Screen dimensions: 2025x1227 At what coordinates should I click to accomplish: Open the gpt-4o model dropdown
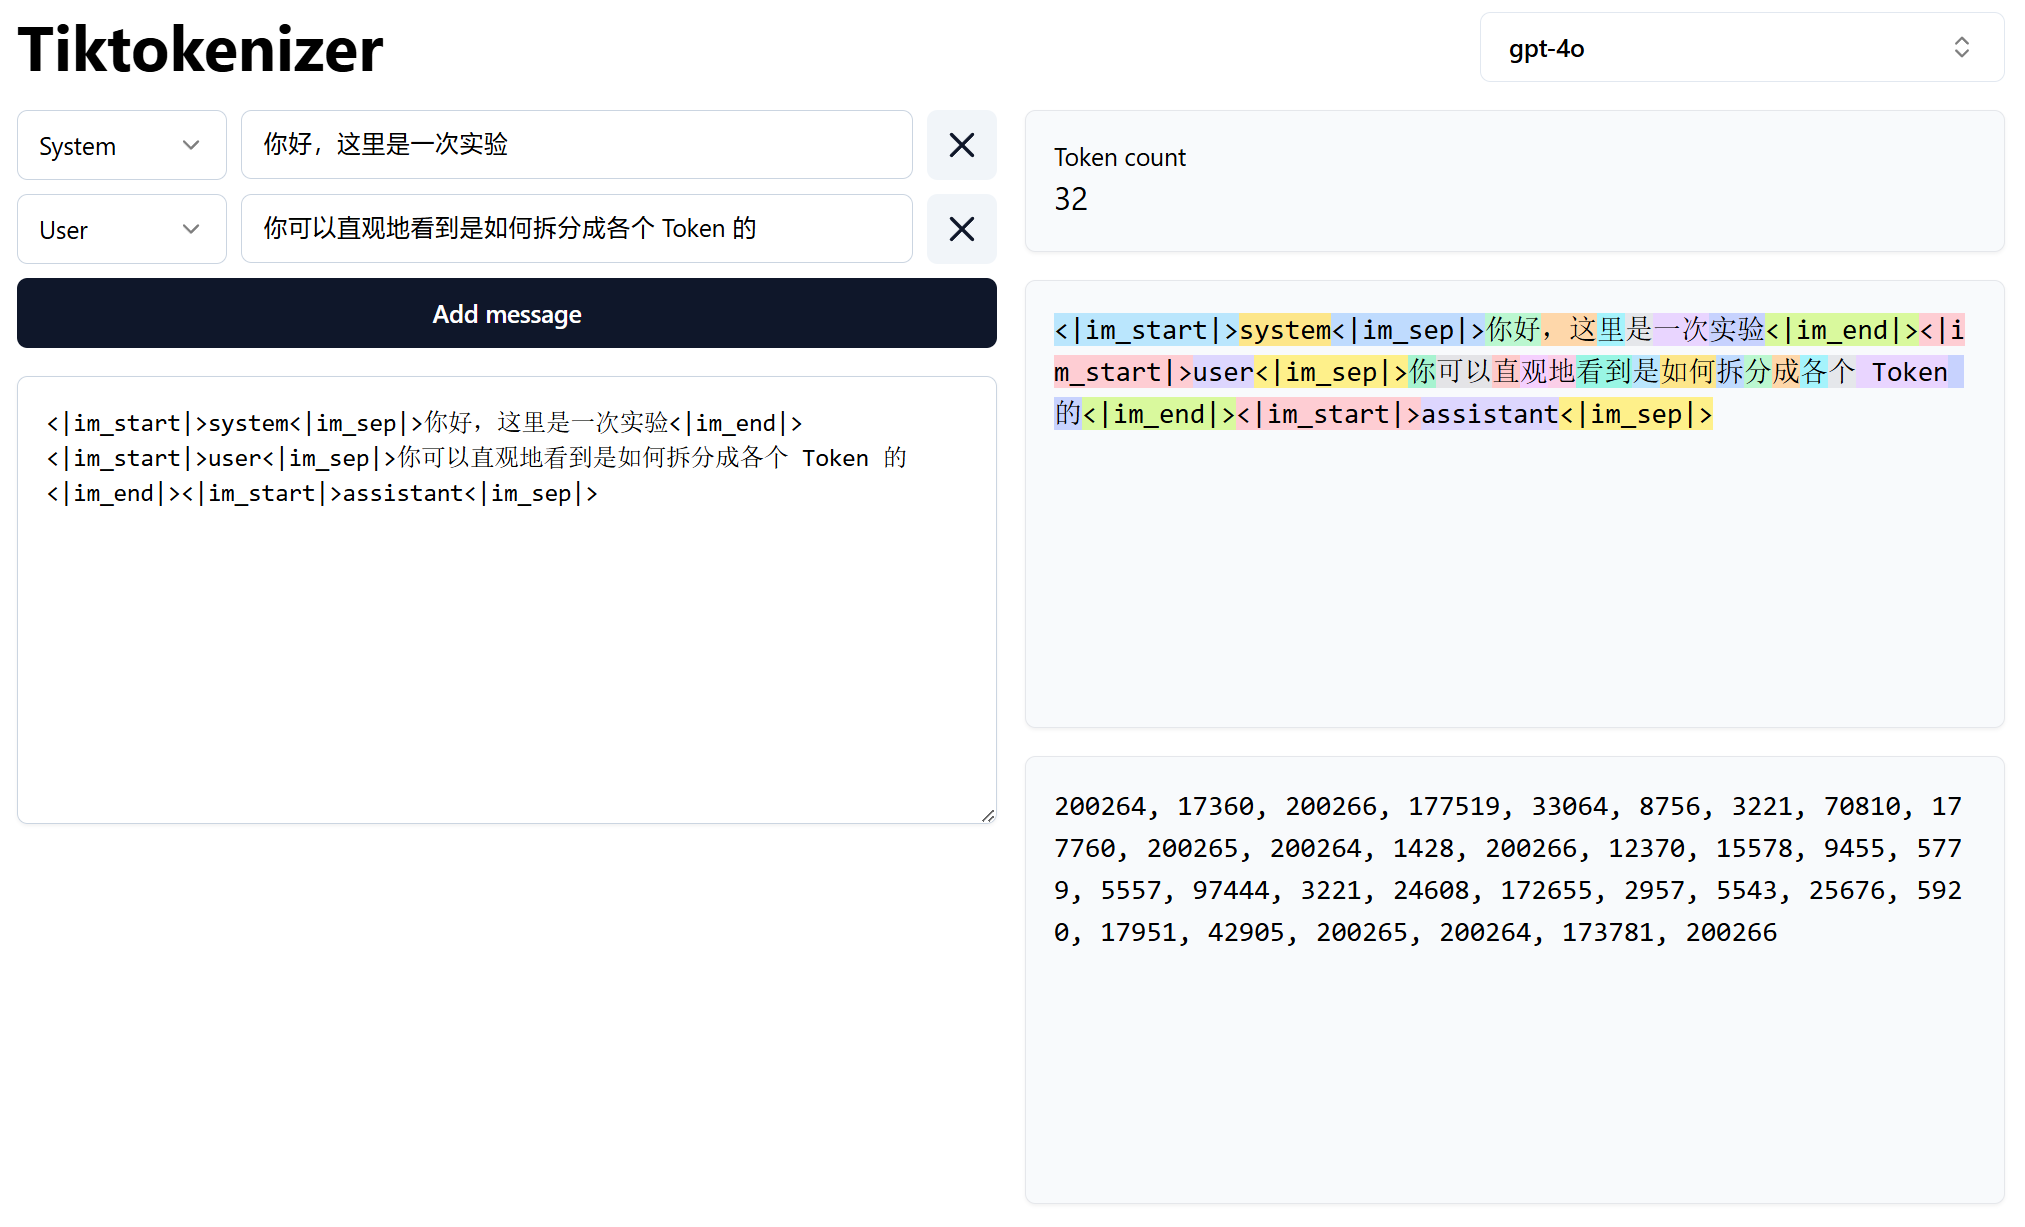(x=1740, y=47)
